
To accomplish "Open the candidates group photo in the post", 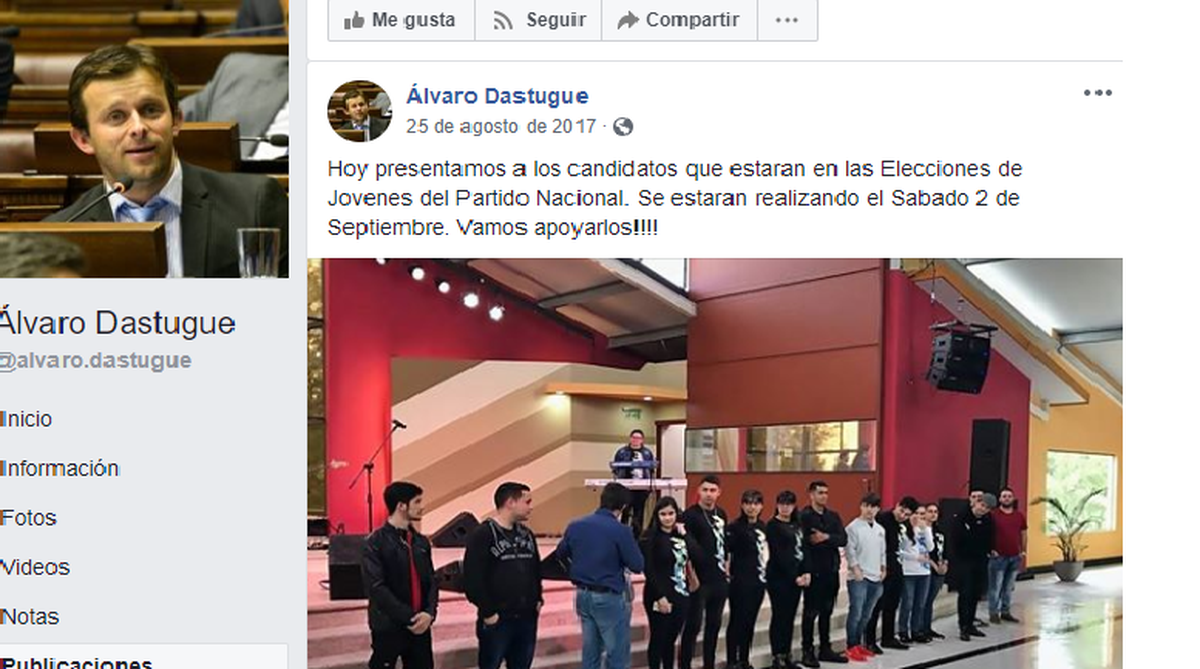I will click(714, 464).
